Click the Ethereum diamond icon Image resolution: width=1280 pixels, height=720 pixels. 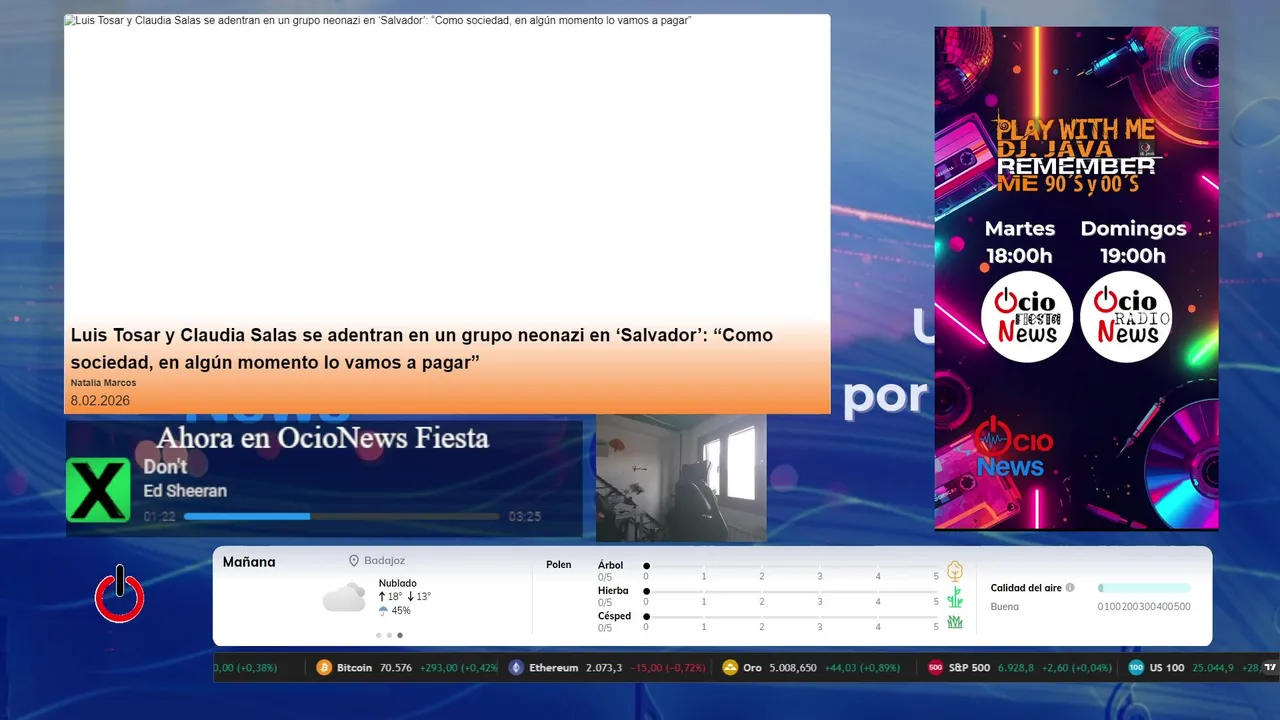(516, 668)
